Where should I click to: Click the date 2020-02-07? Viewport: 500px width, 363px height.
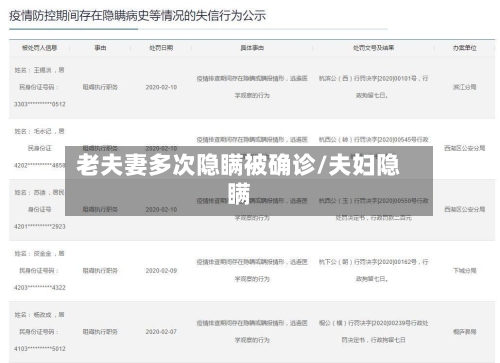161,332
